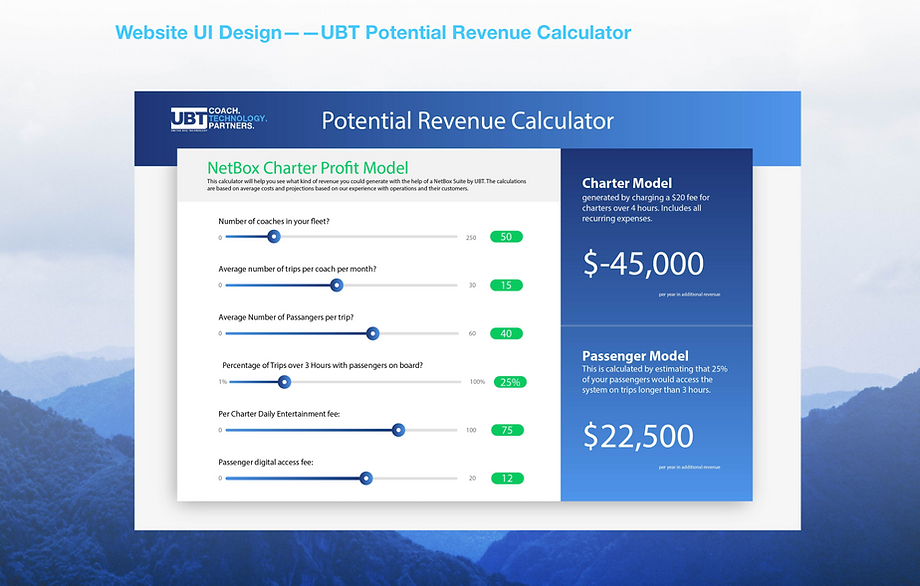
Task: Click the $-45,000 charter revenue figure
Action: (643, 263)
